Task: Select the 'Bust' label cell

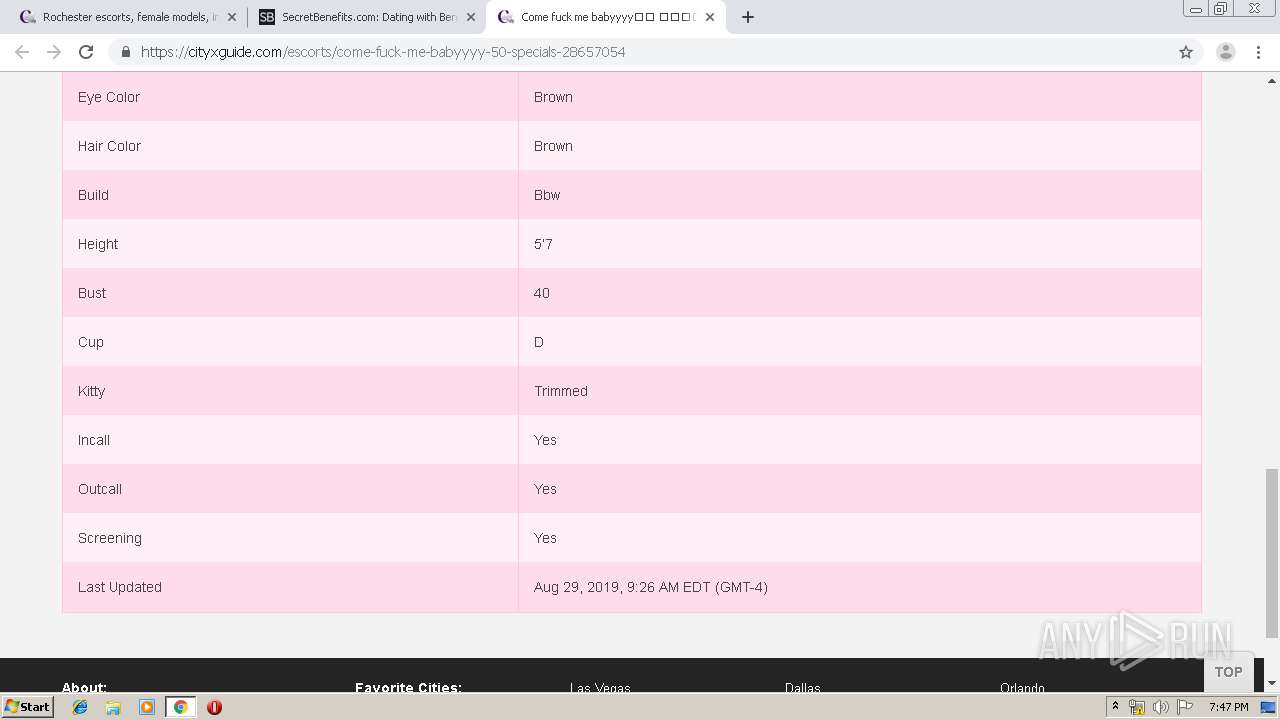Action: point(290,293)
